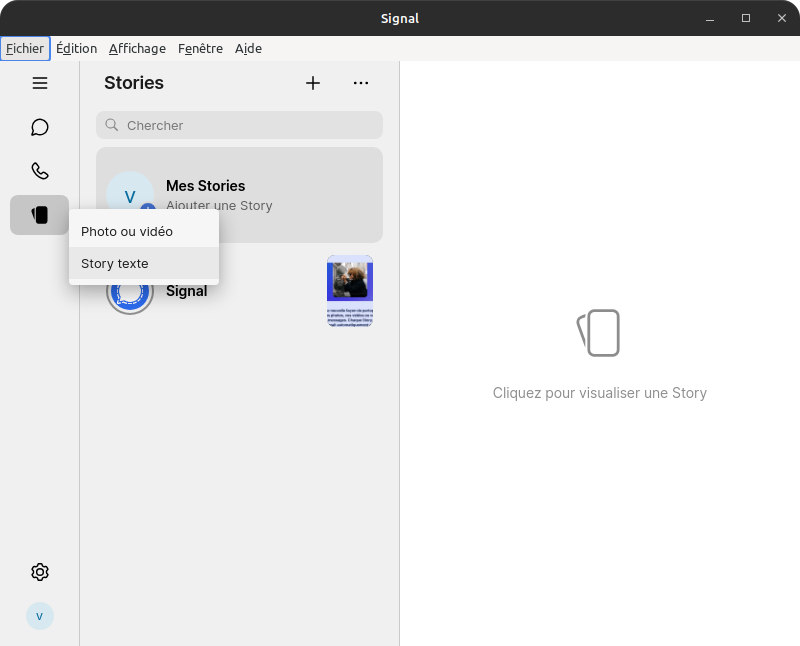This screenshot has width=800, height=646.
Task: Click the Signal story avatar
Action: point(130,293)
